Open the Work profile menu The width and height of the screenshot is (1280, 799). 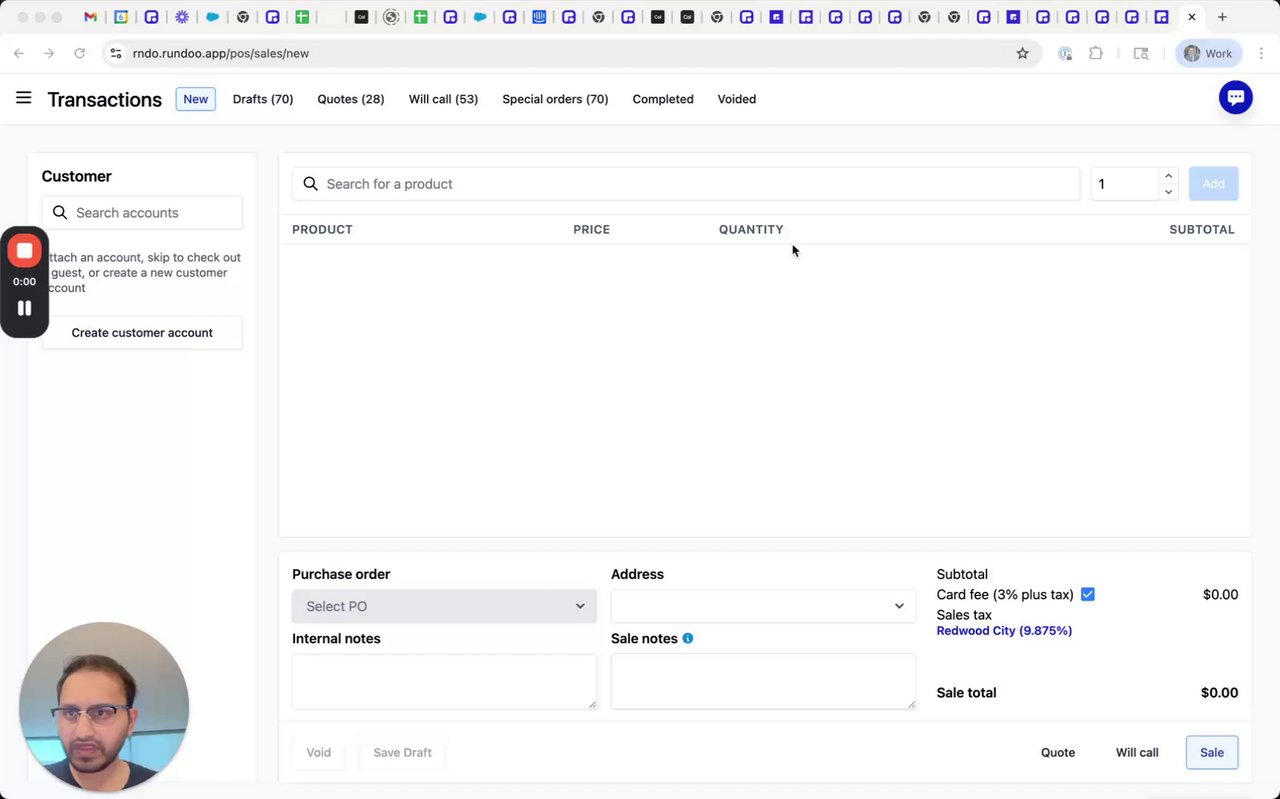(x=1208, y=53)
